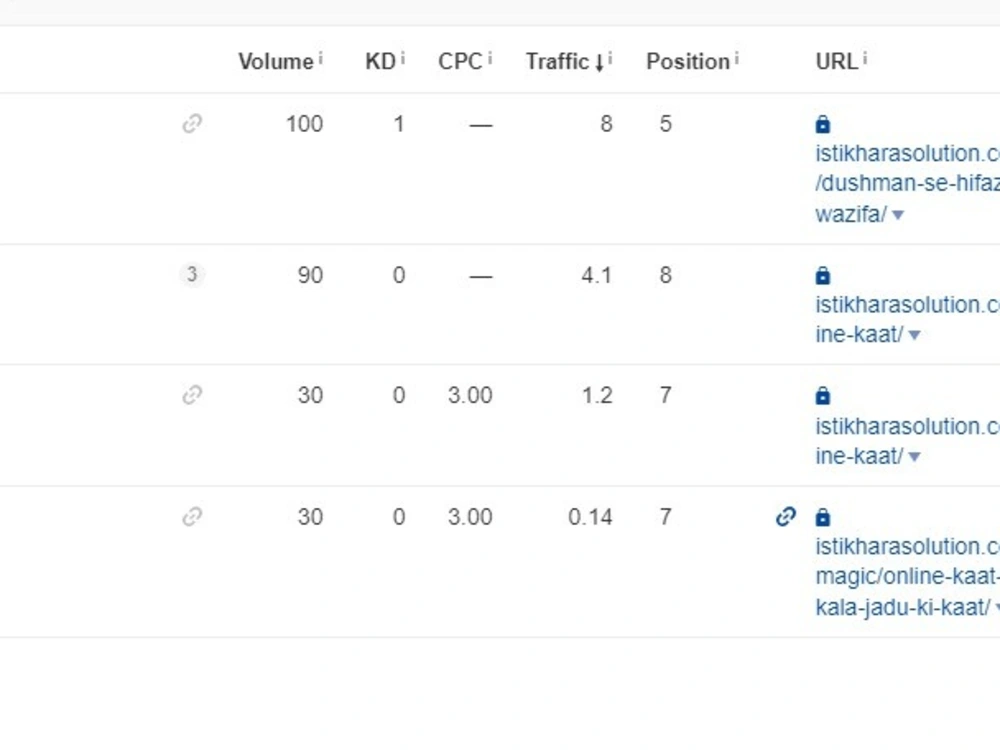Click the blue chain link icon before the last URL
This screenshot has width=1000, height=750.
point(786,516)
